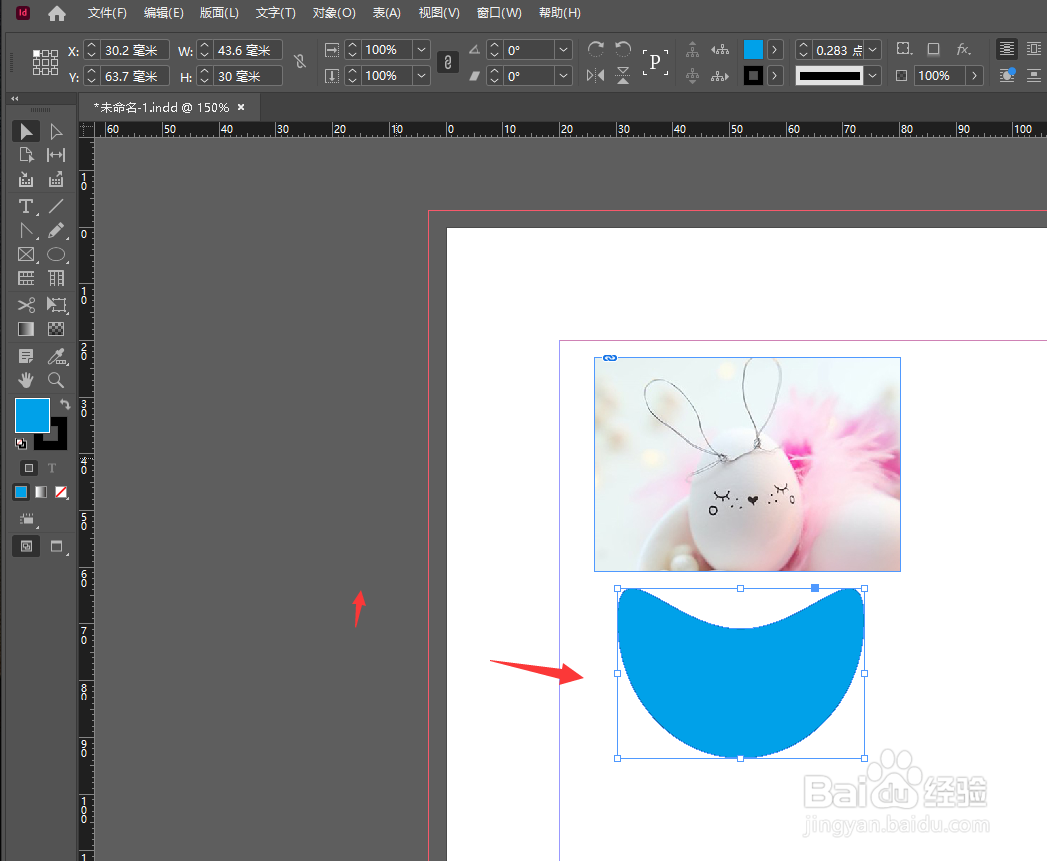Click the blue fill color swatch in toolbox

[31, 414]
